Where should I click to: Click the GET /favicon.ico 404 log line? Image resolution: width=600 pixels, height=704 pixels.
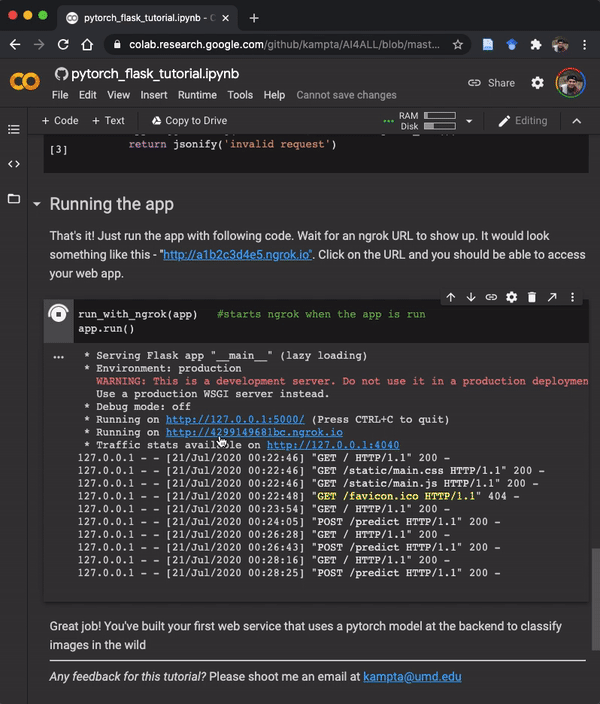tap(299, 496)
